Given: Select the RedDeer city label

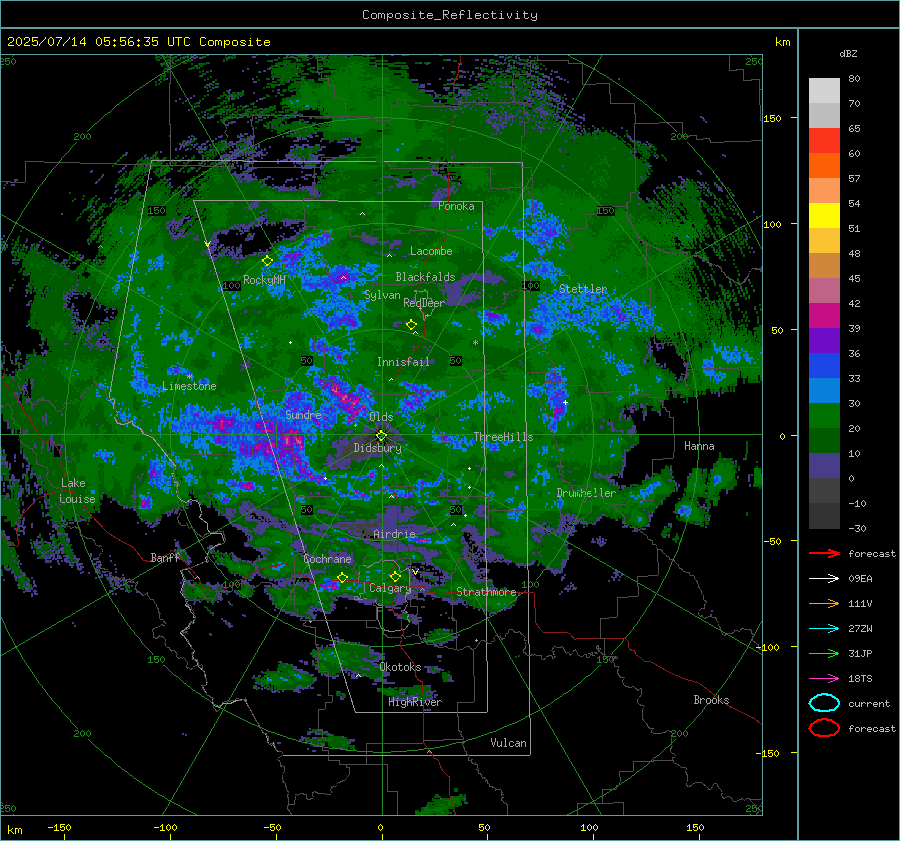Looking at the screenshot, I should (424, 303).
